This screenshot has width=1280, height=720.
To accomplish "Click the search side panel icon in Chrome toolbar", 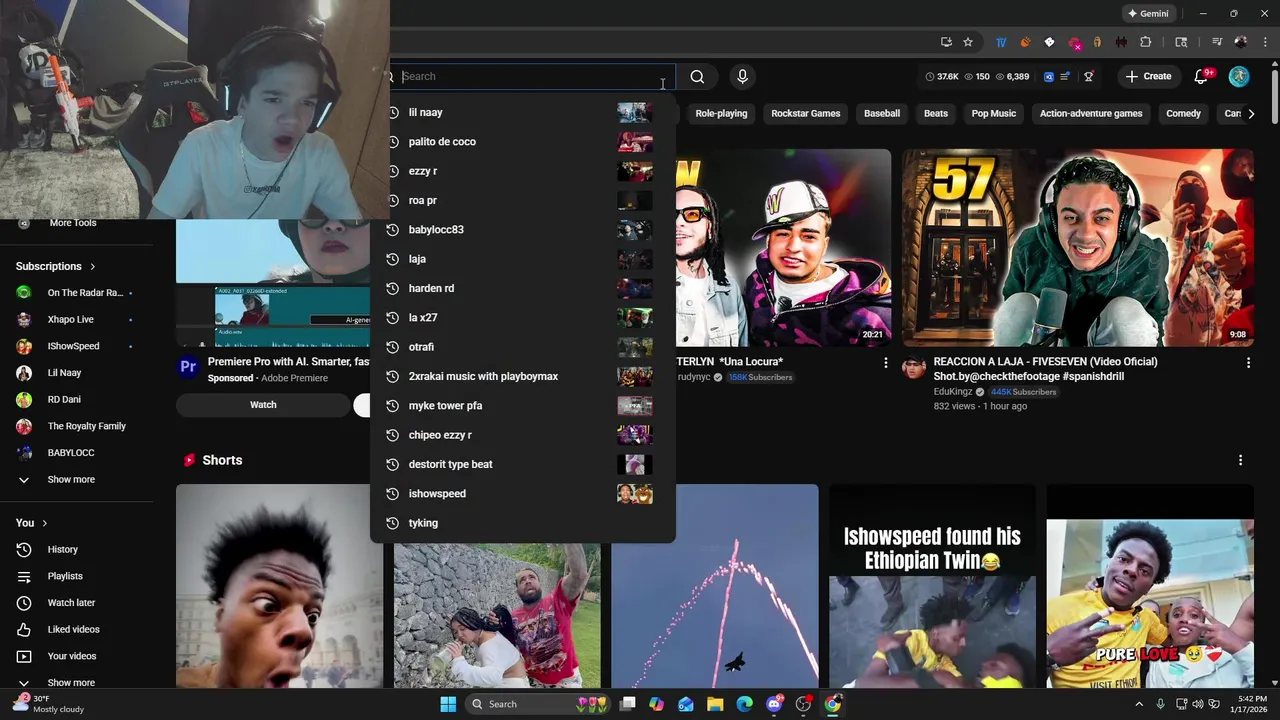I will pos(1181,42).
